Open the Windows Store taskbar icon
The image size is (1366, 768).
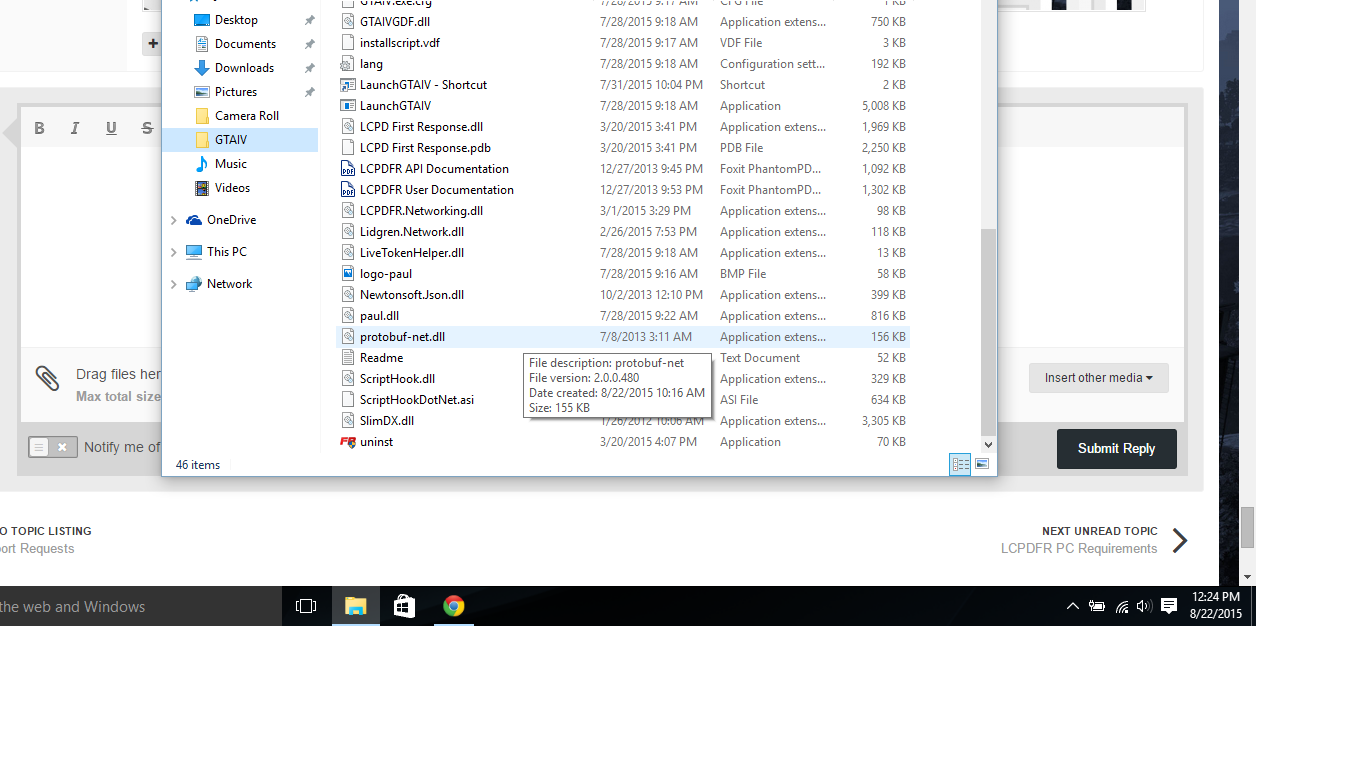coord(404,606)
